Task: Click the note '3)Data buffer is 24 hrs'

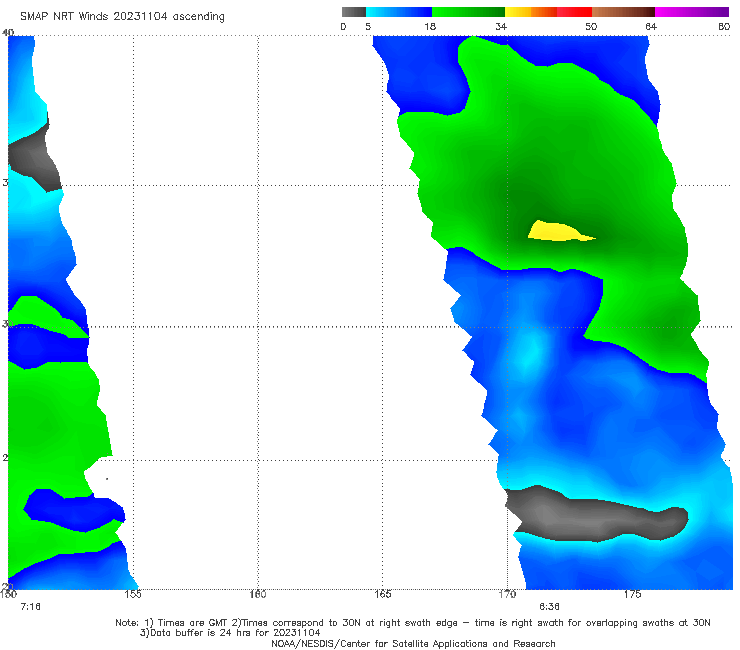Action: [x=230, y=633]
